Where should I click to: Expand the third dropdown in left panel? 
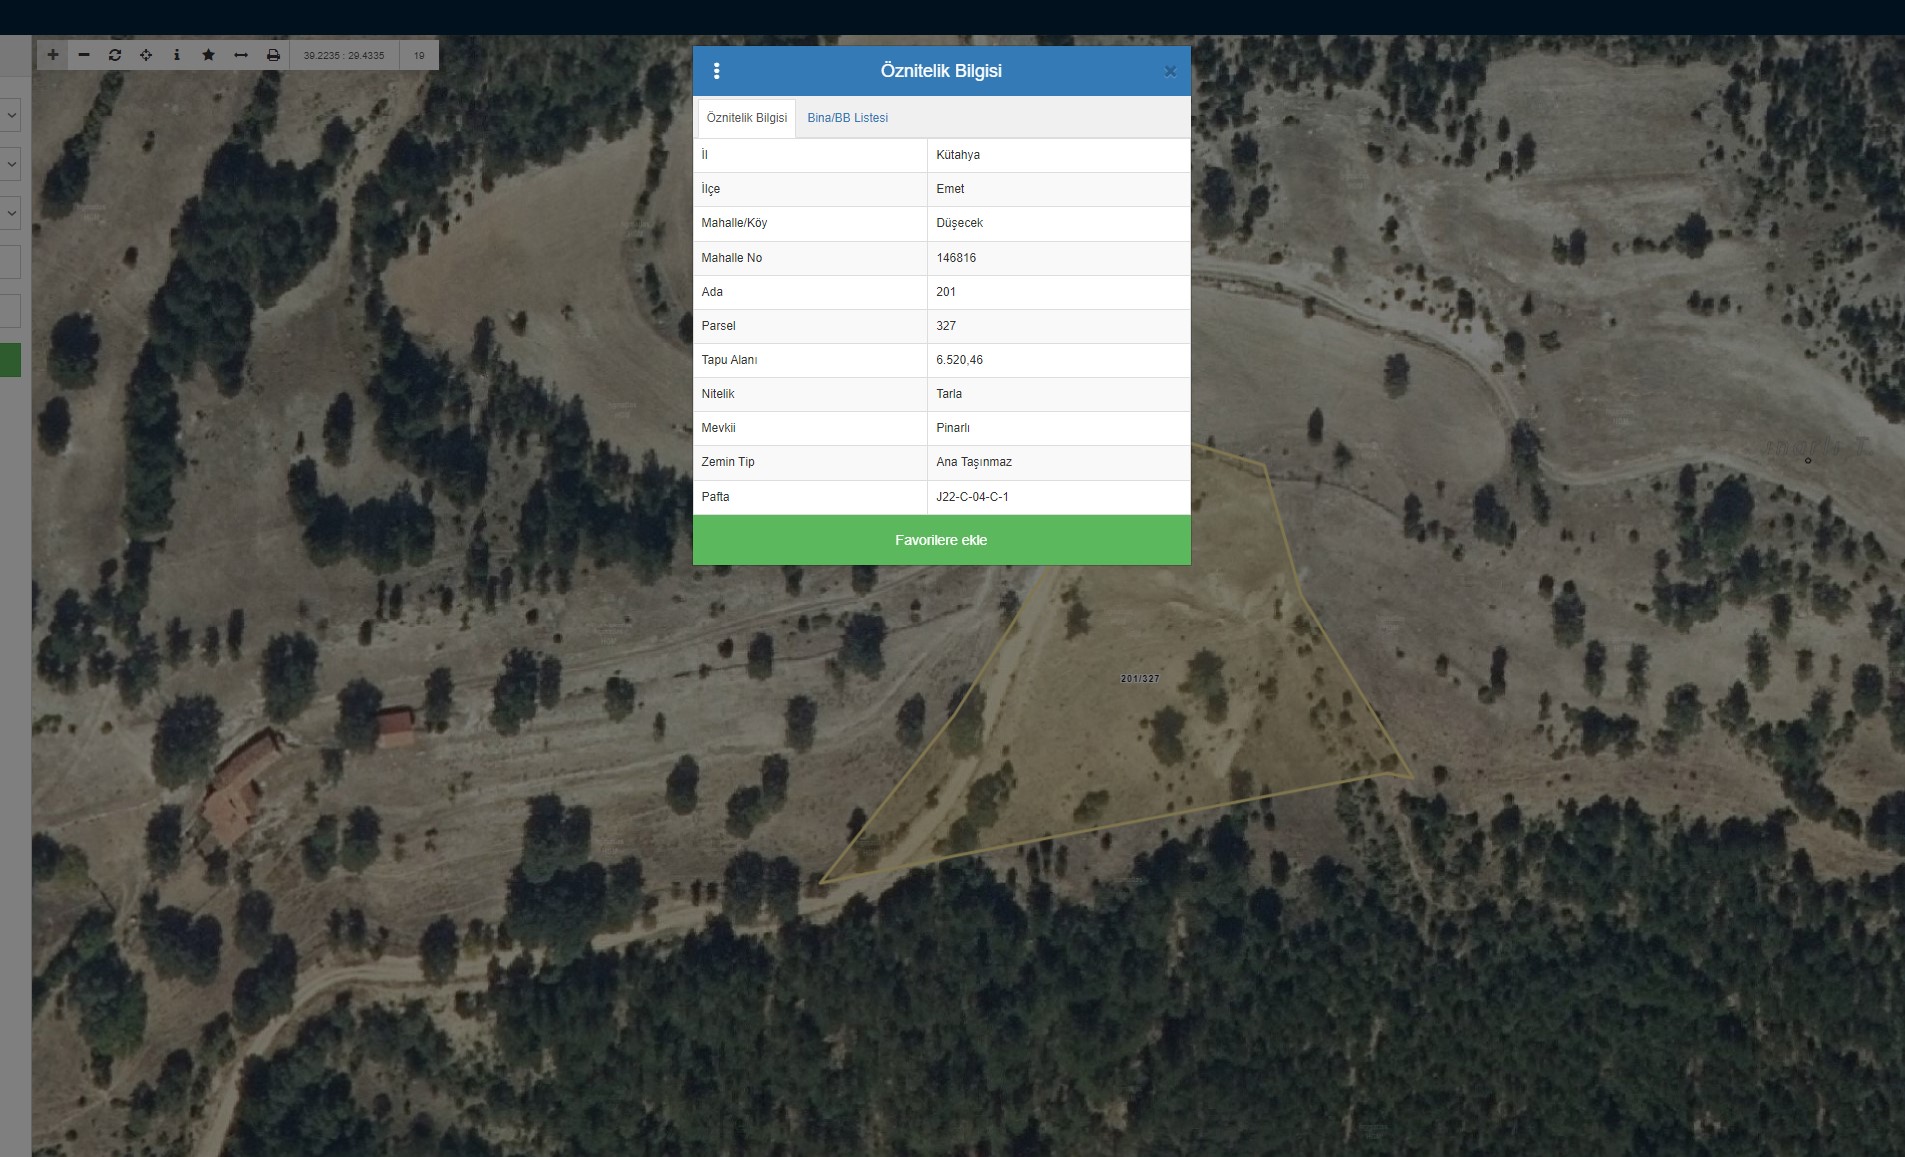pos(11,213)
